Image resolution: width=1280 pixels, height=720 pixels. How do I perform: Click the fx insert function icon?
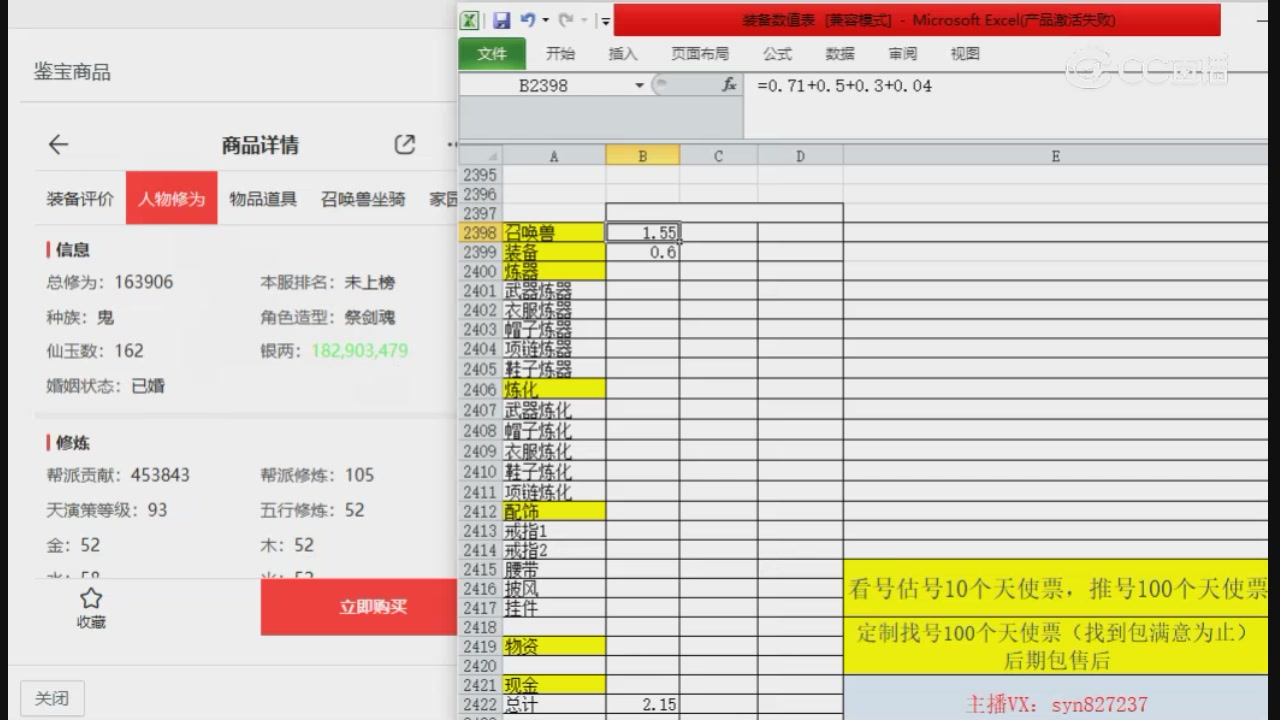click(729, 86)
